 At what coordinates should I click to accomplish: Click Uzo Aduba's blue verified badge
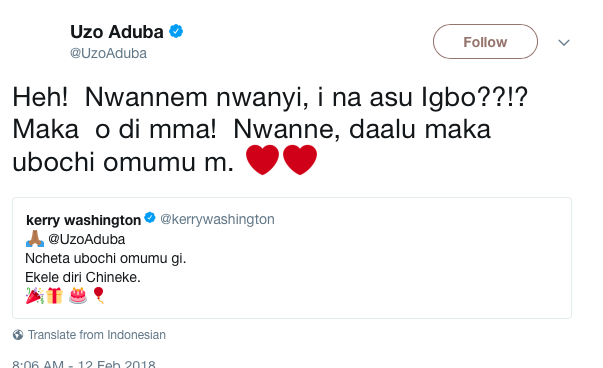click(x=176, y=31)
